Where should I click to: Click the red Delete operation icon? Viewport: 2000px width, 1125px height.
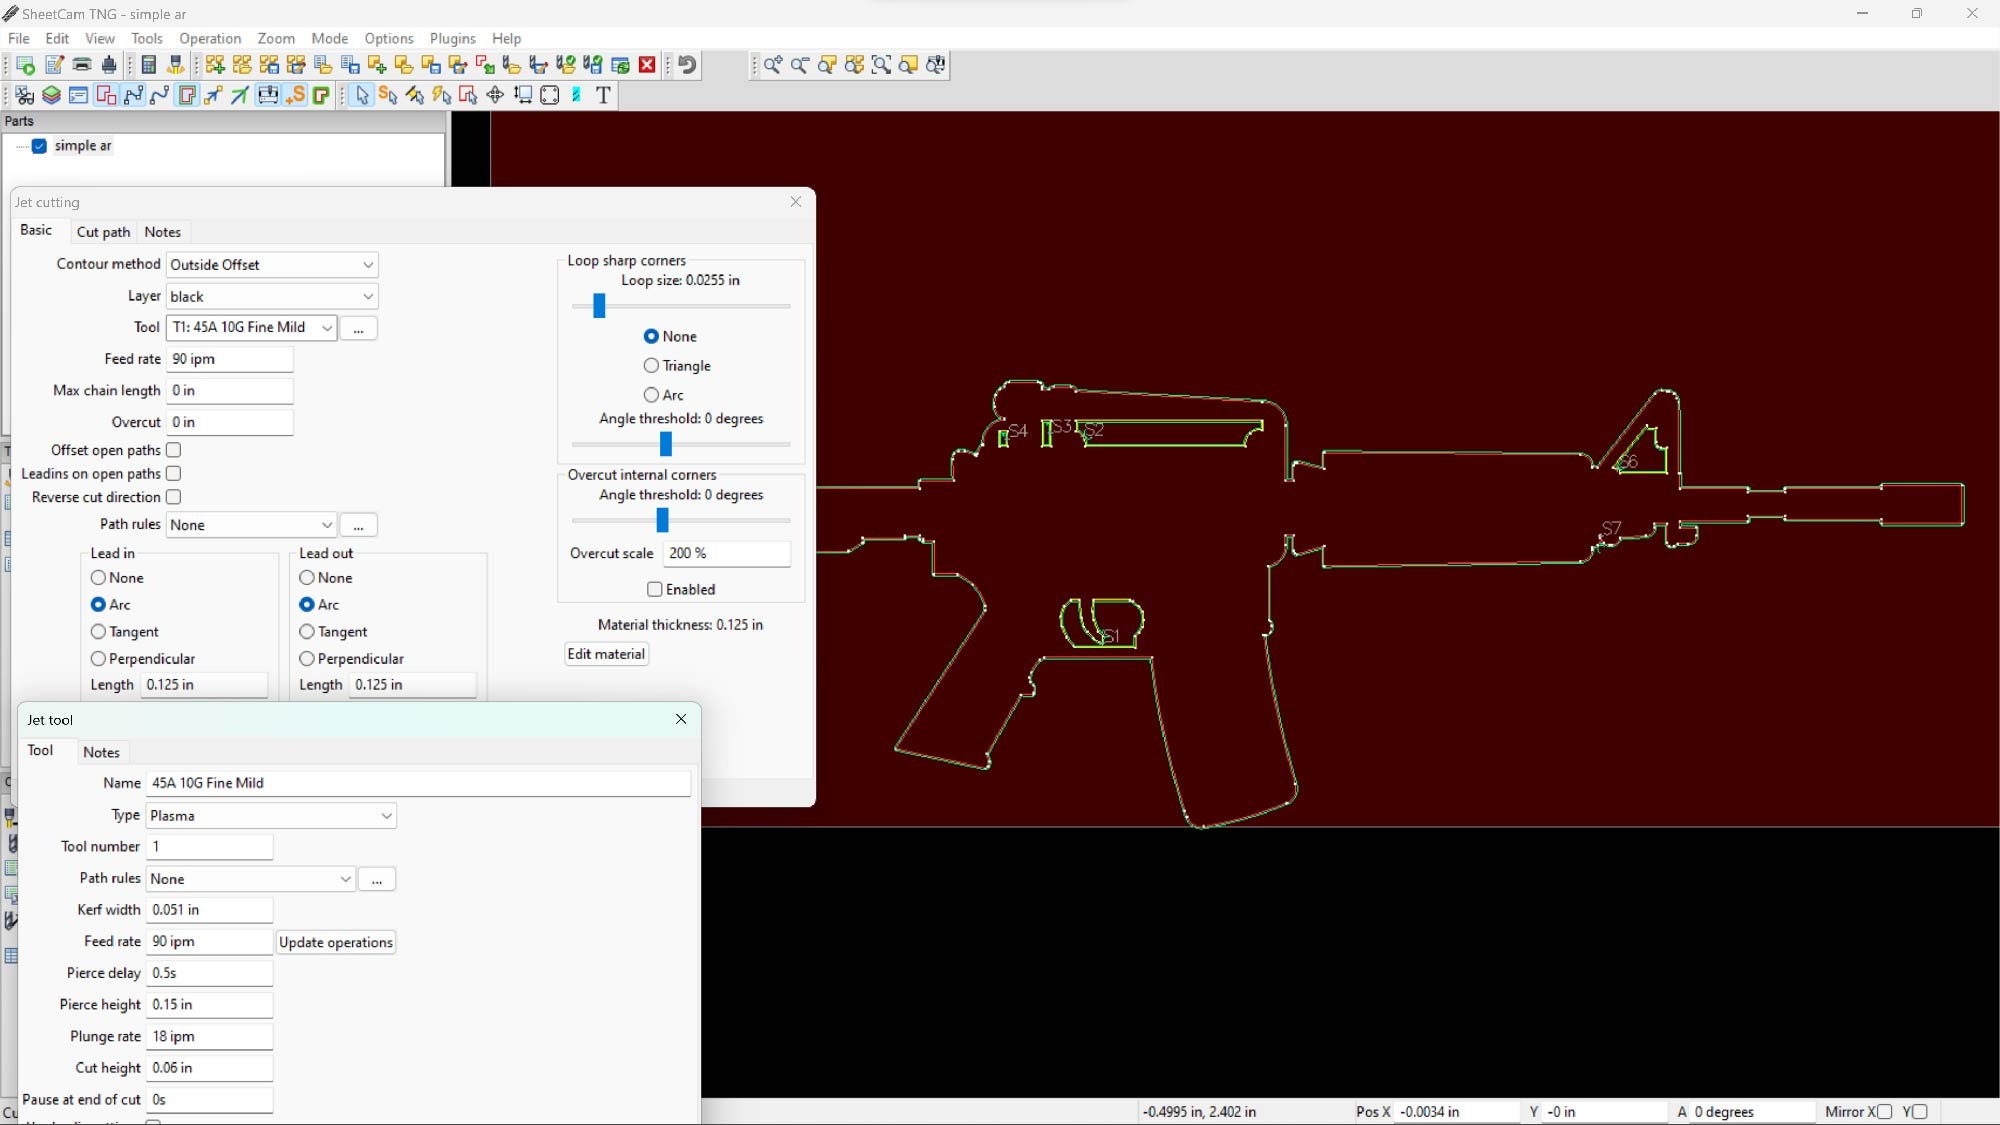point(647,65)
